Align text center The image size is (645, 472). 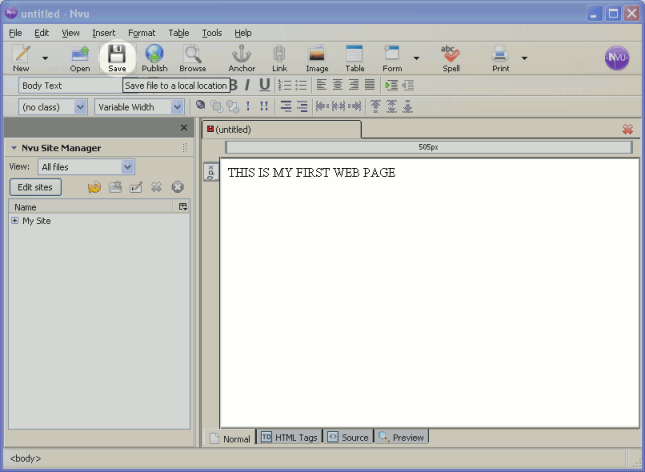tap(337, 85)
